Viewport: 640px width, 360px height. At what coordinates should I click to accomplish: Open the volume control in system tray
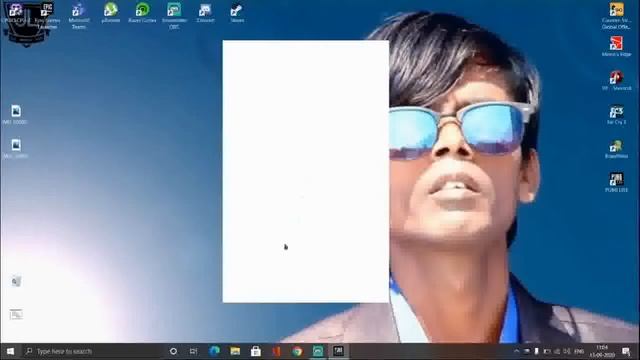567,351
